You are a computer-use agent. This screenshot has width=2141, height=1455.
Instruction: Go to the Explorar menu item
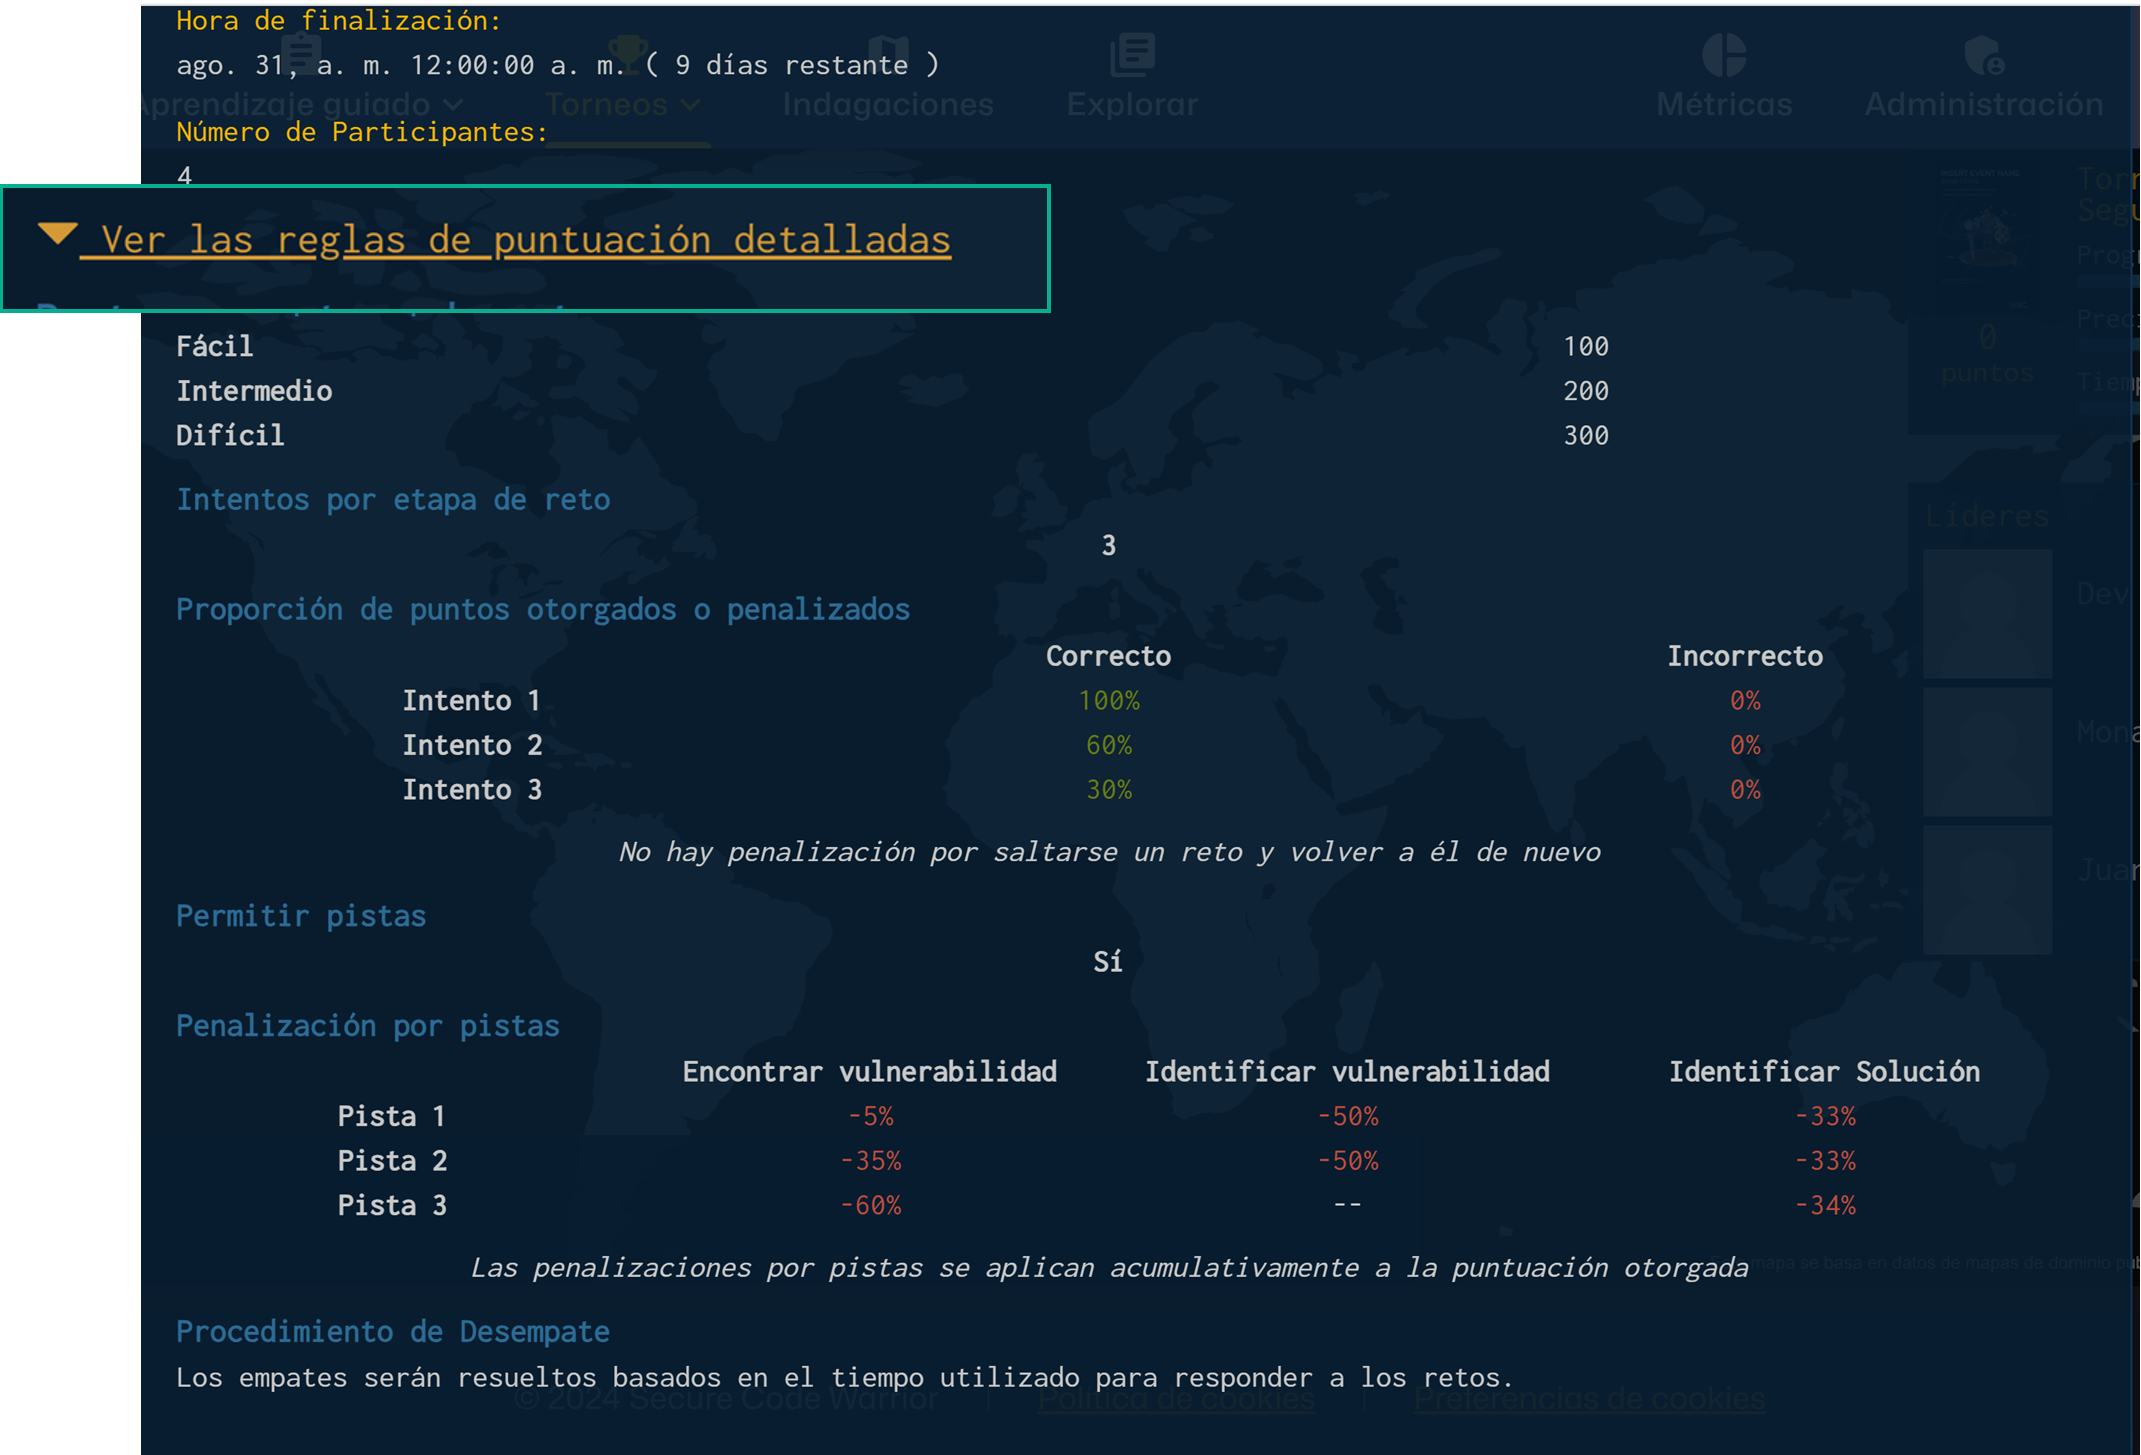[x=1132, y=104]
